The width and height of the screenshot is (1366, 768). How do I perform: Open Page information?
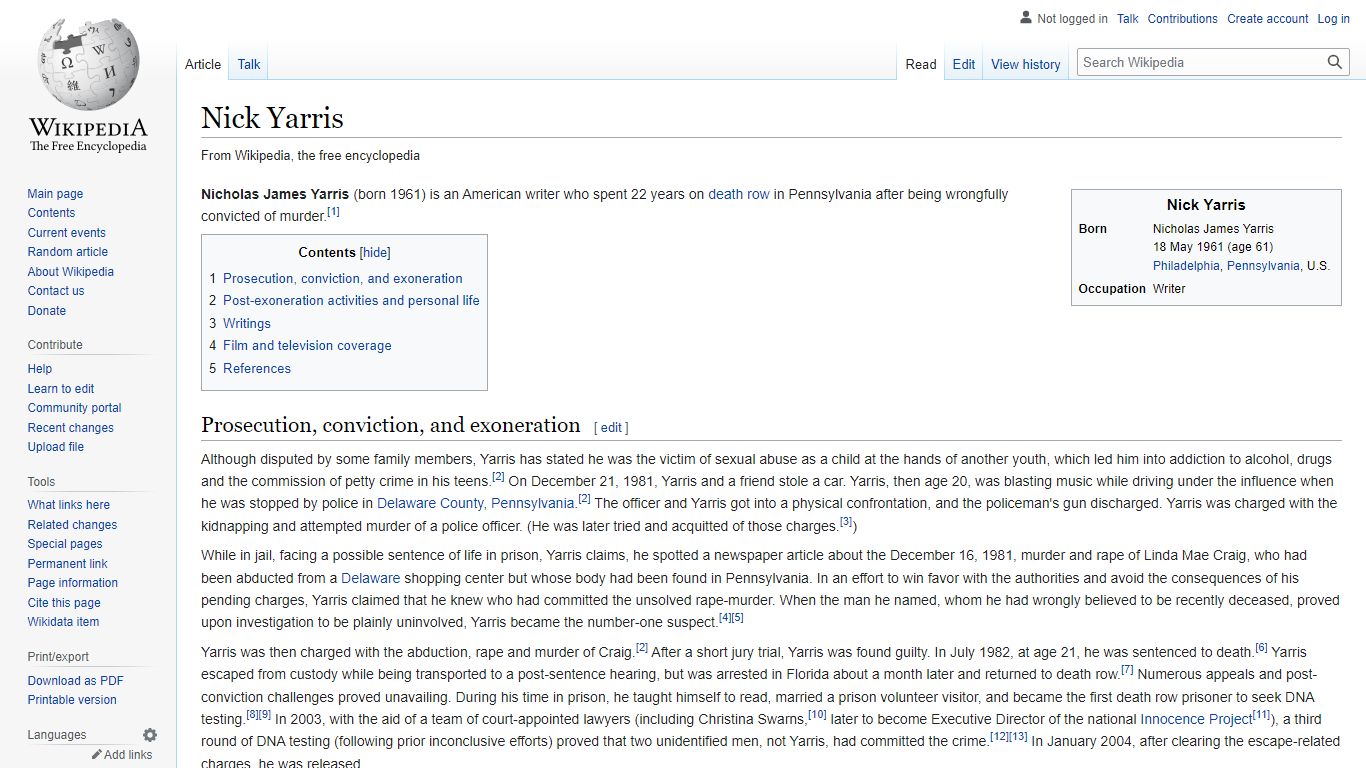(x=73, y=583)
